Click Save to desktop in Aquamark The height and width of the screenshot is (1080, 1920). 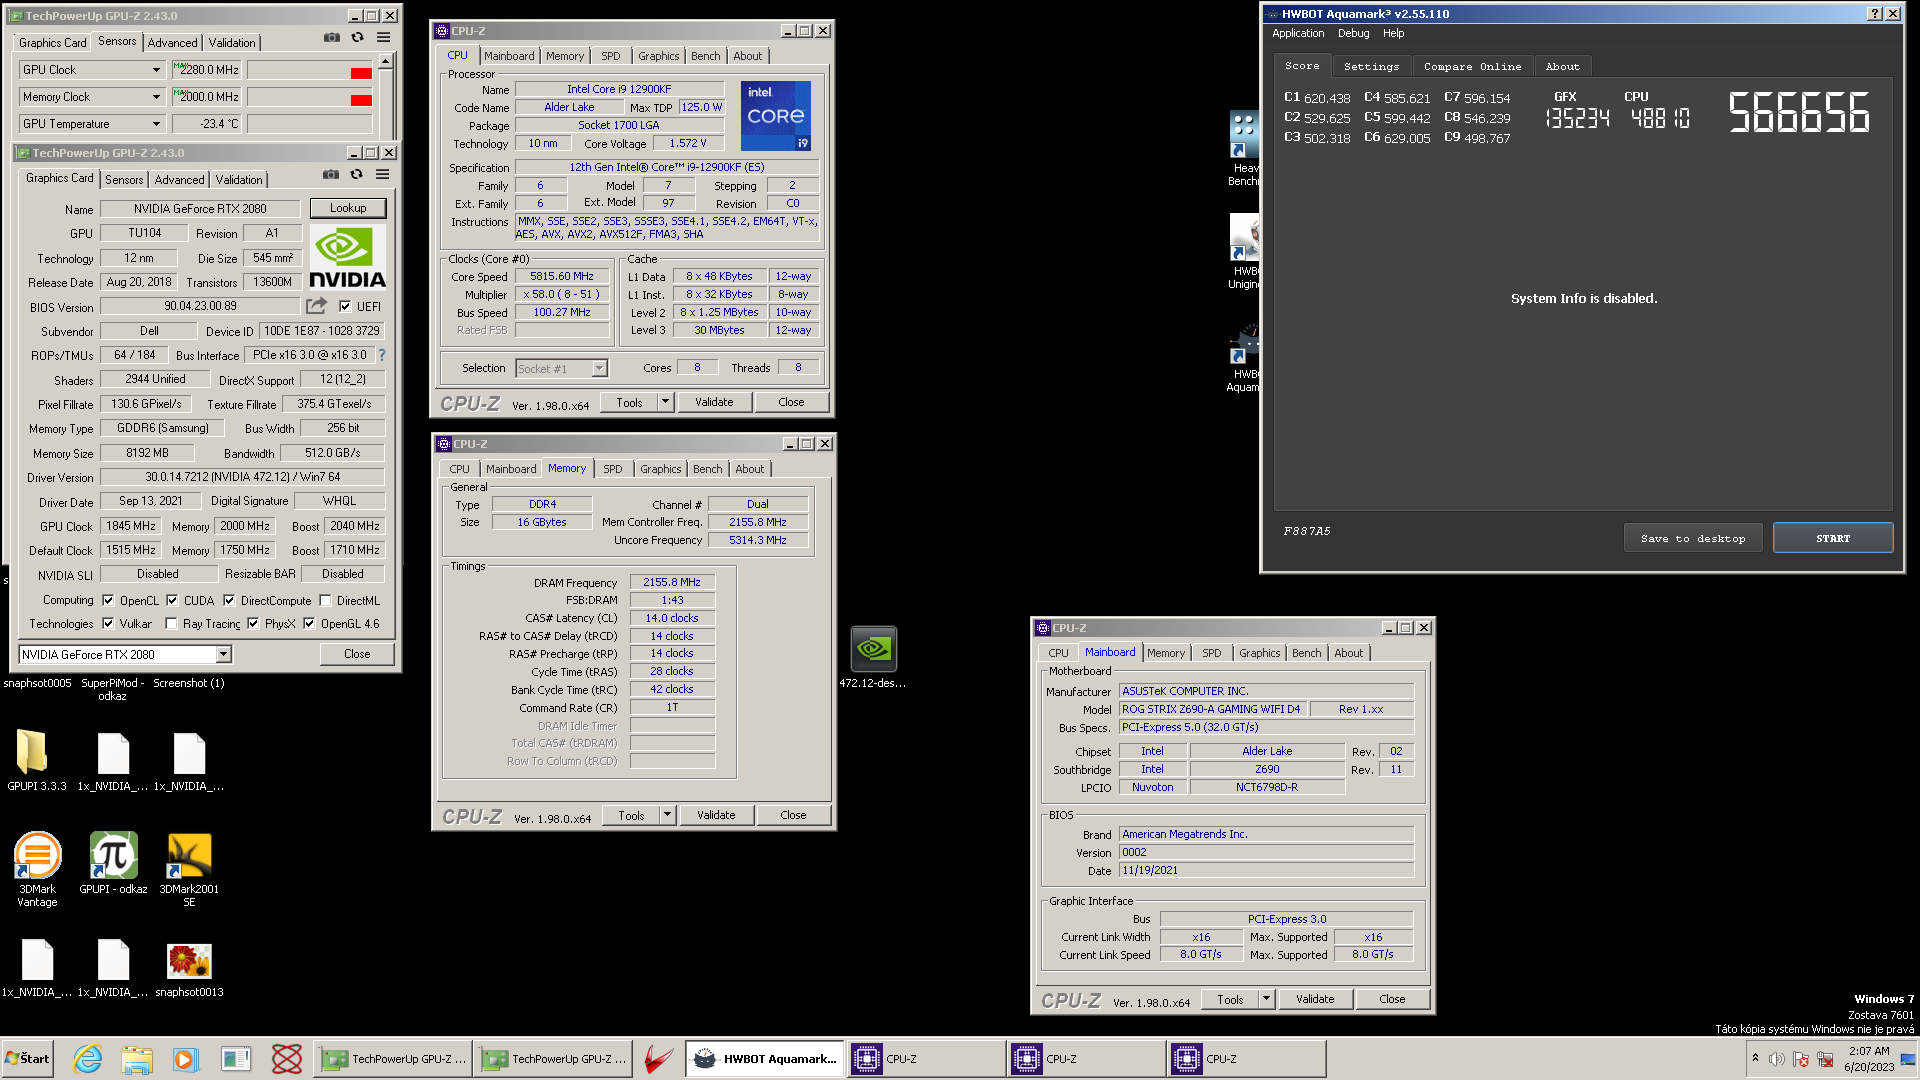[x=1693, y=538]
